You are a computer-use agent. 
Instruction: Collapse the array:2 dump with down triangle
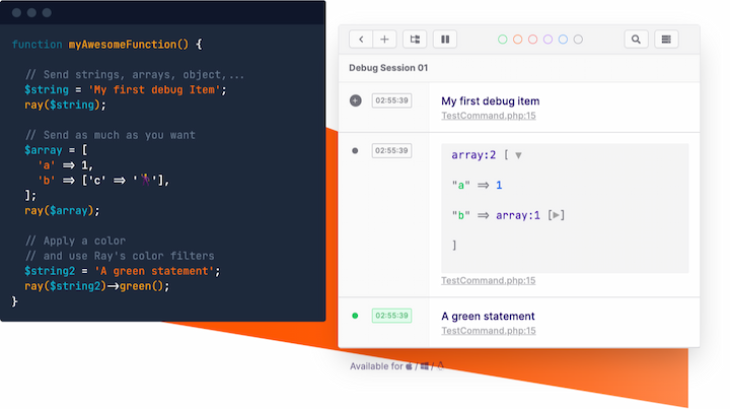518,156
